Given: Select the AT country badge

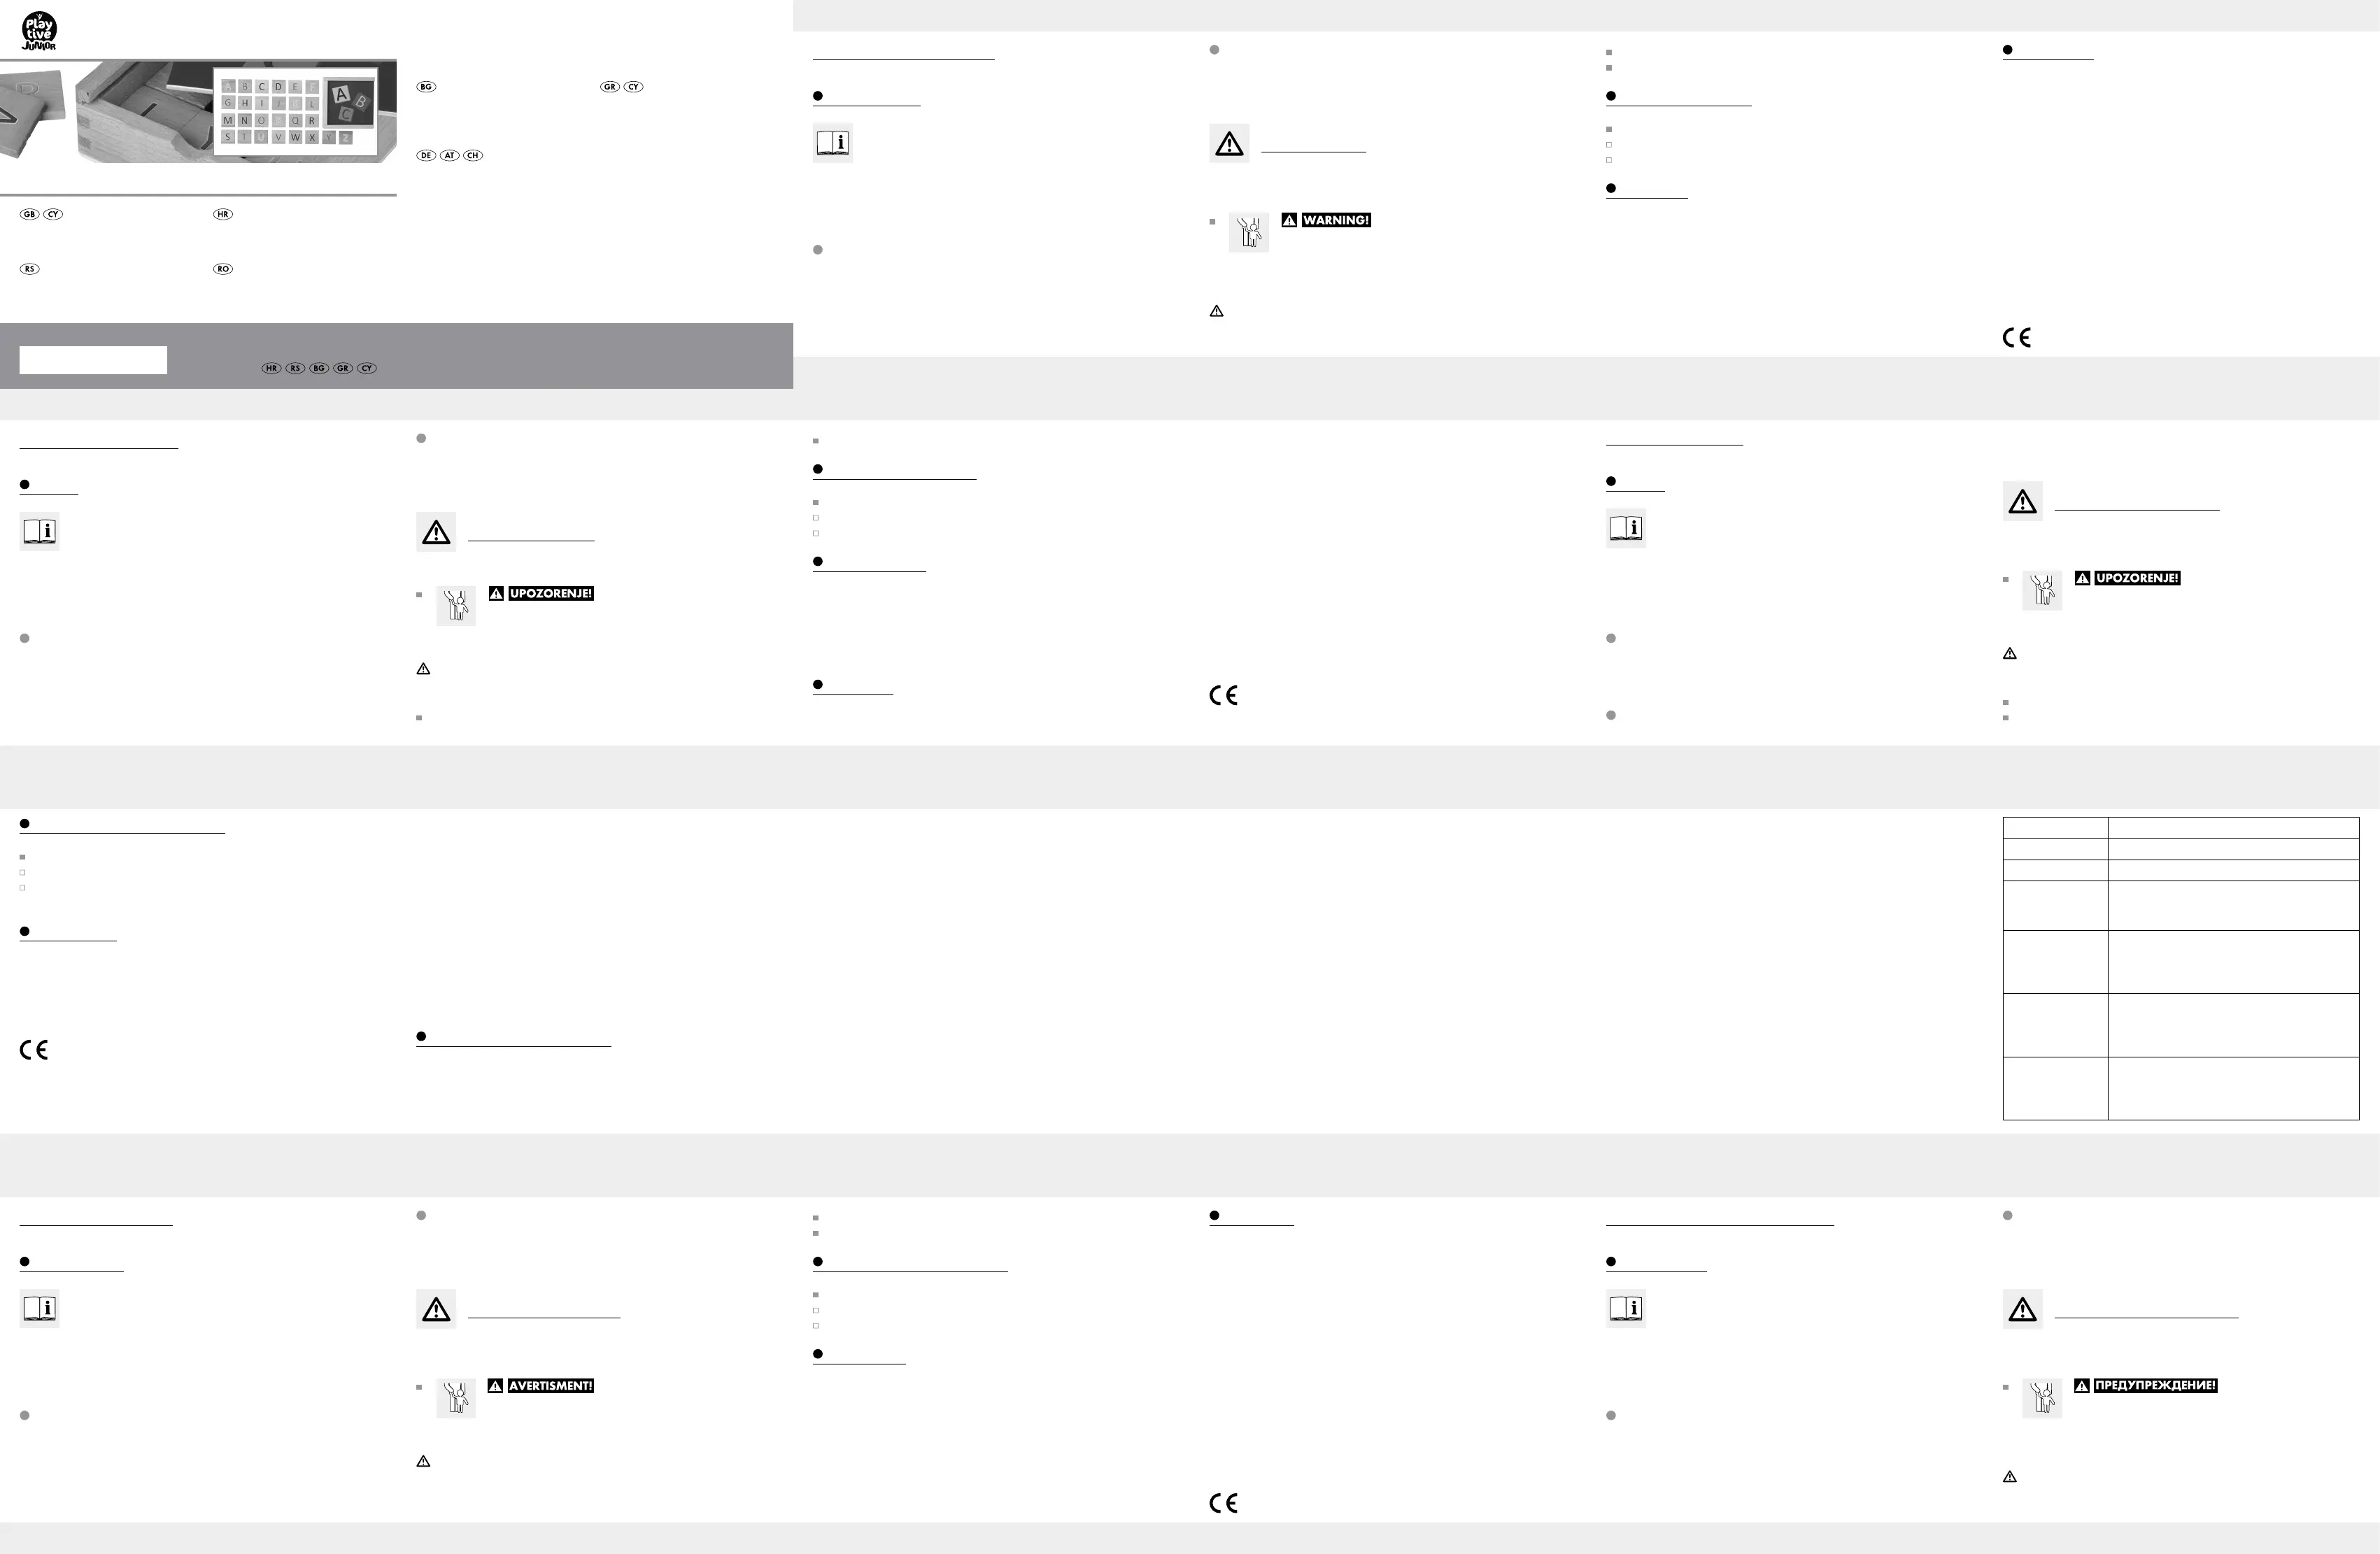Looking at the screenshot, I should coord(450,155).
